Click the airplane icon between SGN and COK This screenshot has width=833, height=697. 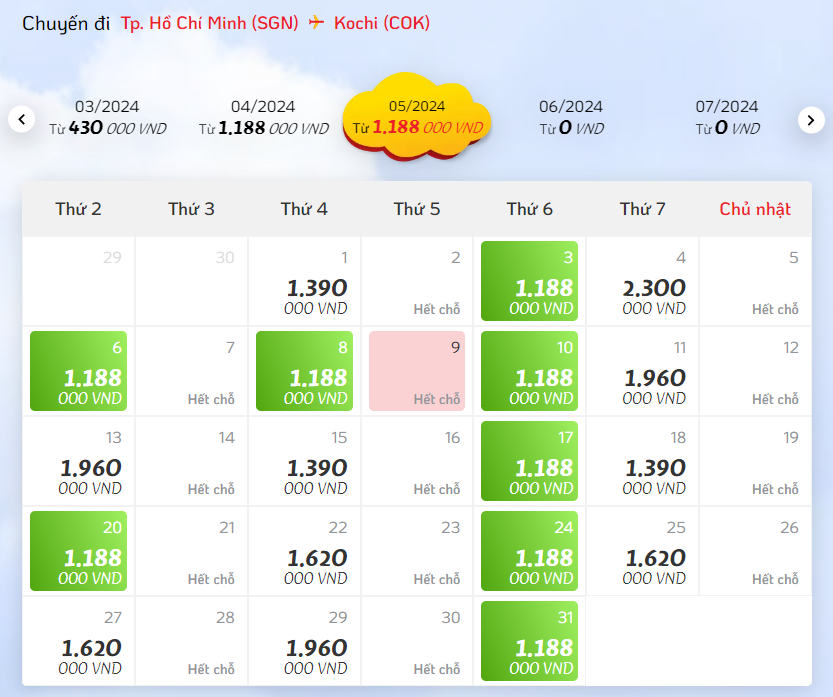(x=316, y=22)
